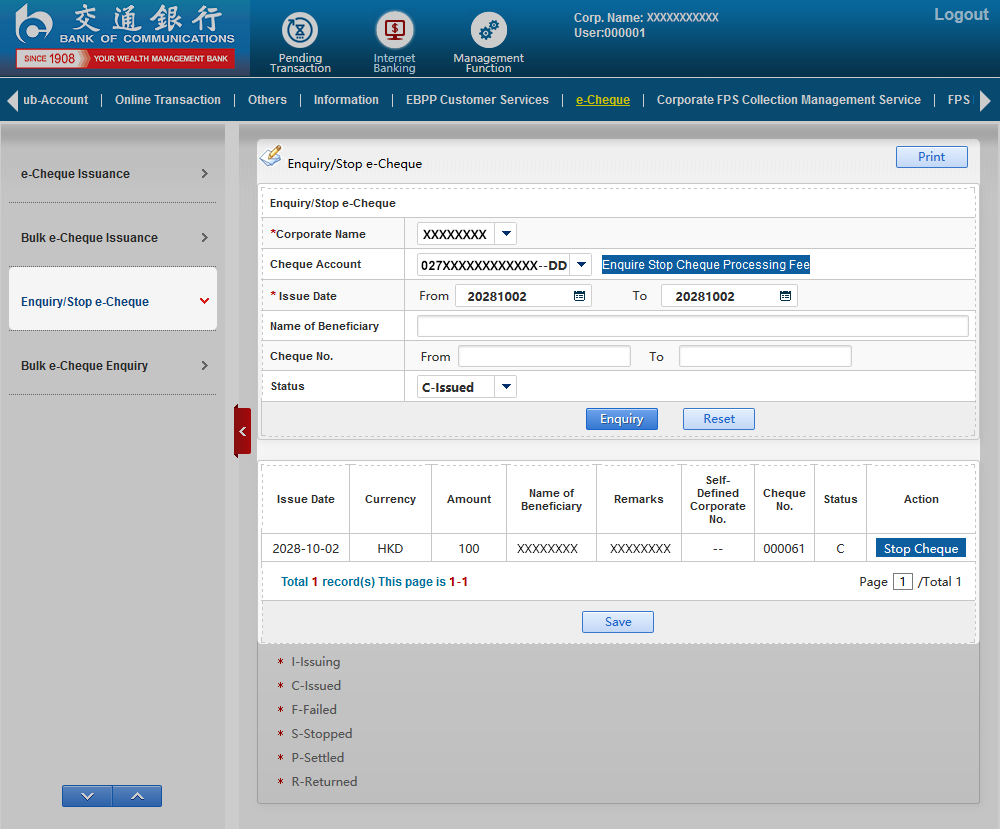Click the sidebar scroll up arrow button

137,796
